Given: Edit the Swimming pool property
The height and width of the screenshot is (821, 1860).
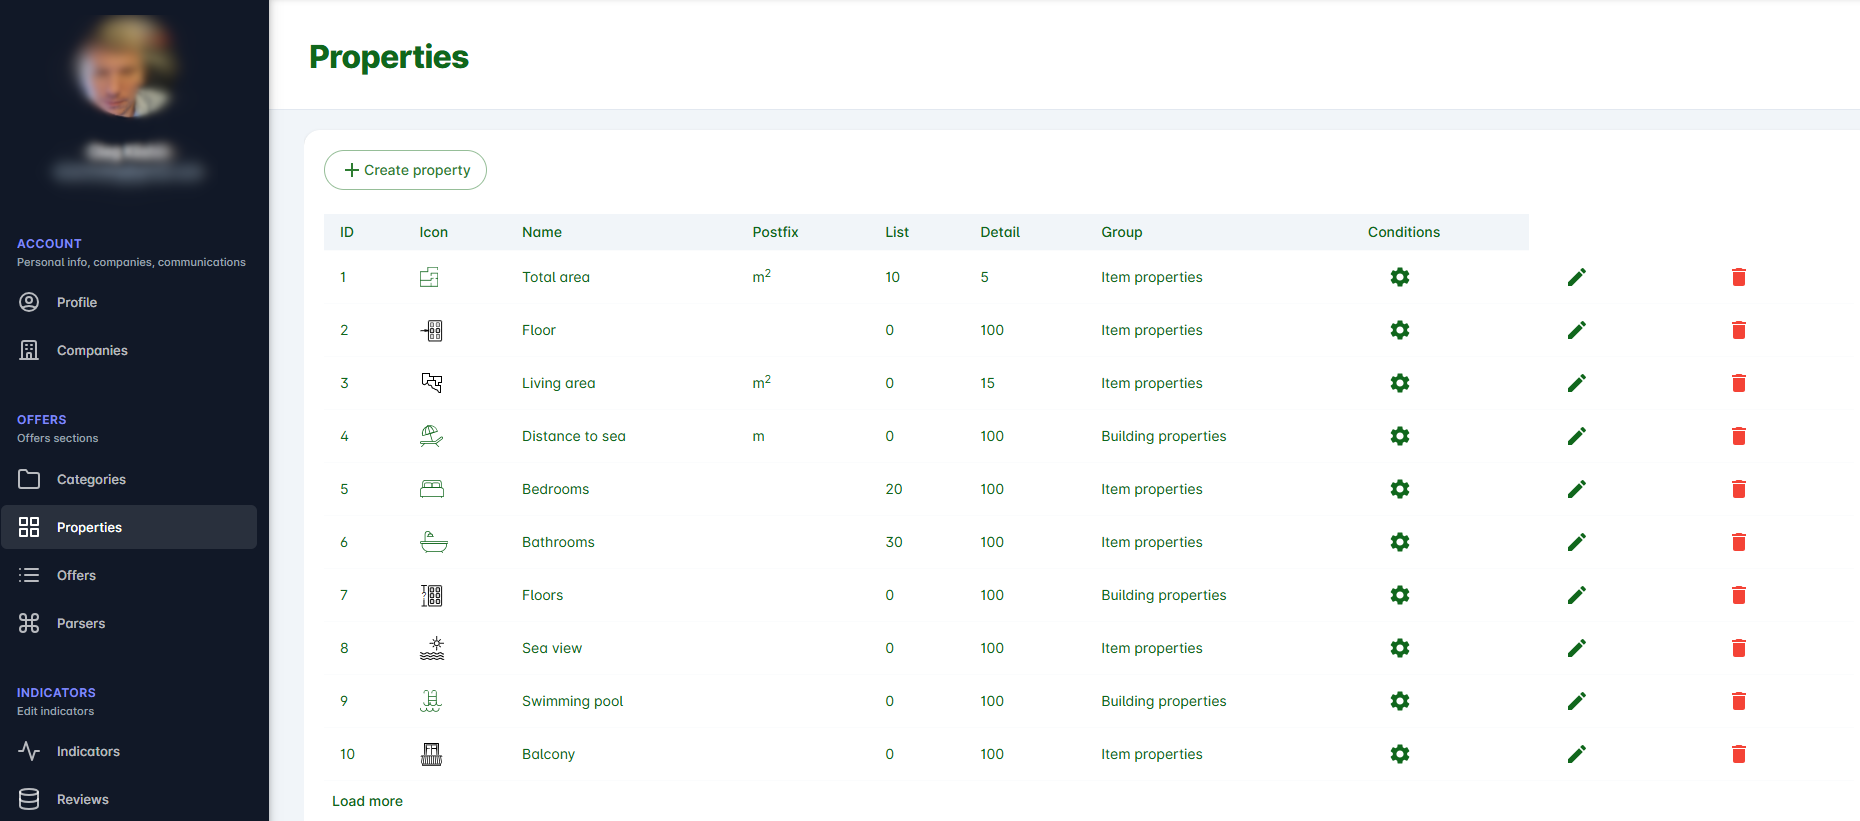Looking at the screenshot, I should point(1577,701).
